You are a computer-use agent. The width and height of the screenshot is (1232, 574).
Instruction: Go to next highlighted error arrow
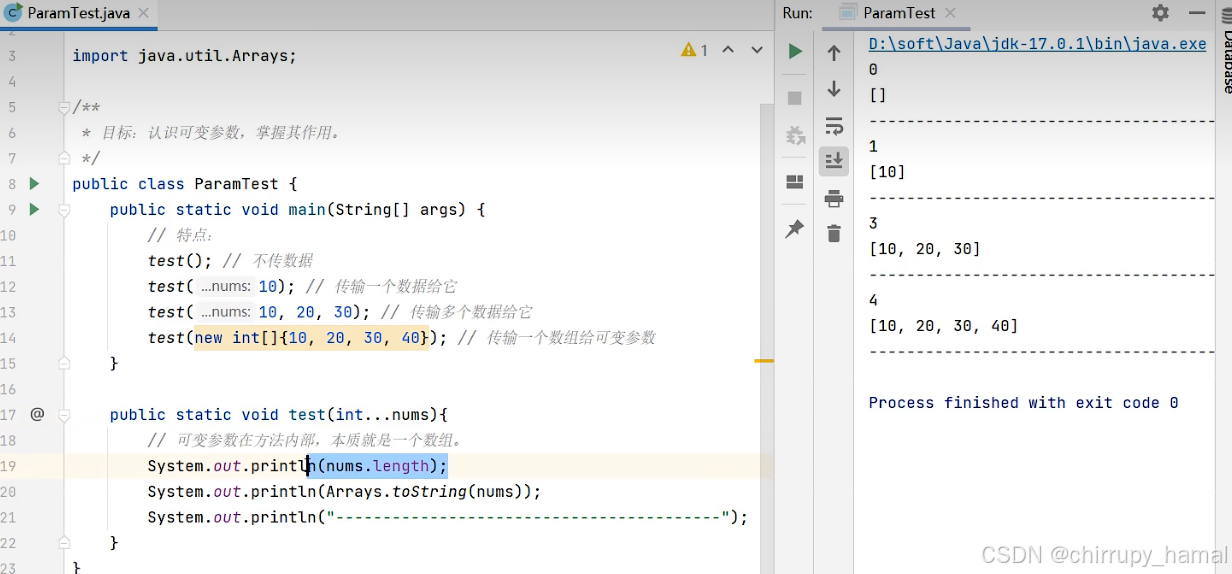click(x=755, y=50)
